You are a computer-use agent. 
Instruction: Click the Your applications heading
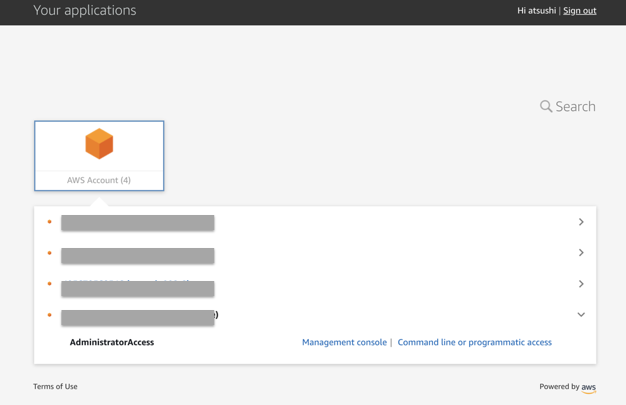tap(85, 10)
